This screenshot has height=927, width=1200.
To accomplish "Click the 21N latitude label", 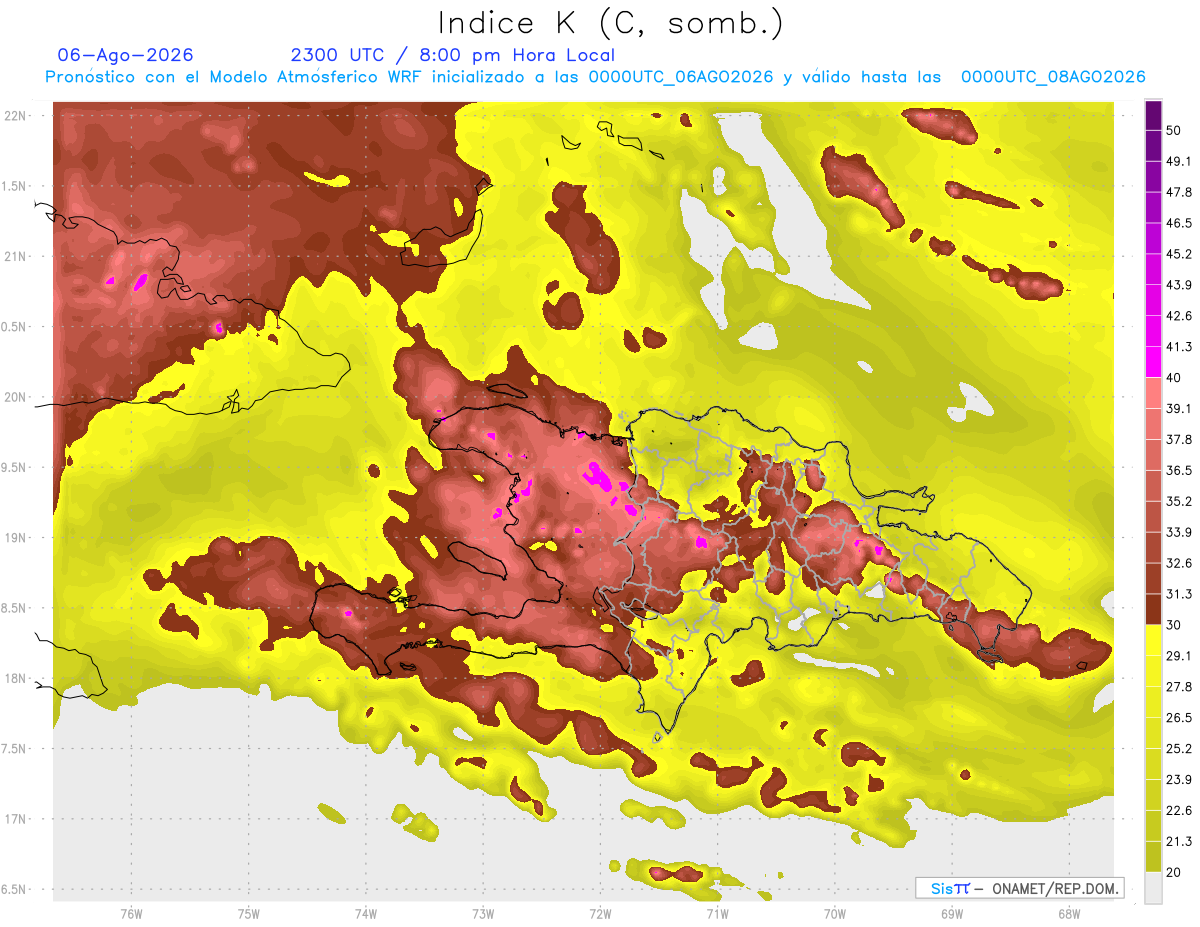I will click(15, 256).
